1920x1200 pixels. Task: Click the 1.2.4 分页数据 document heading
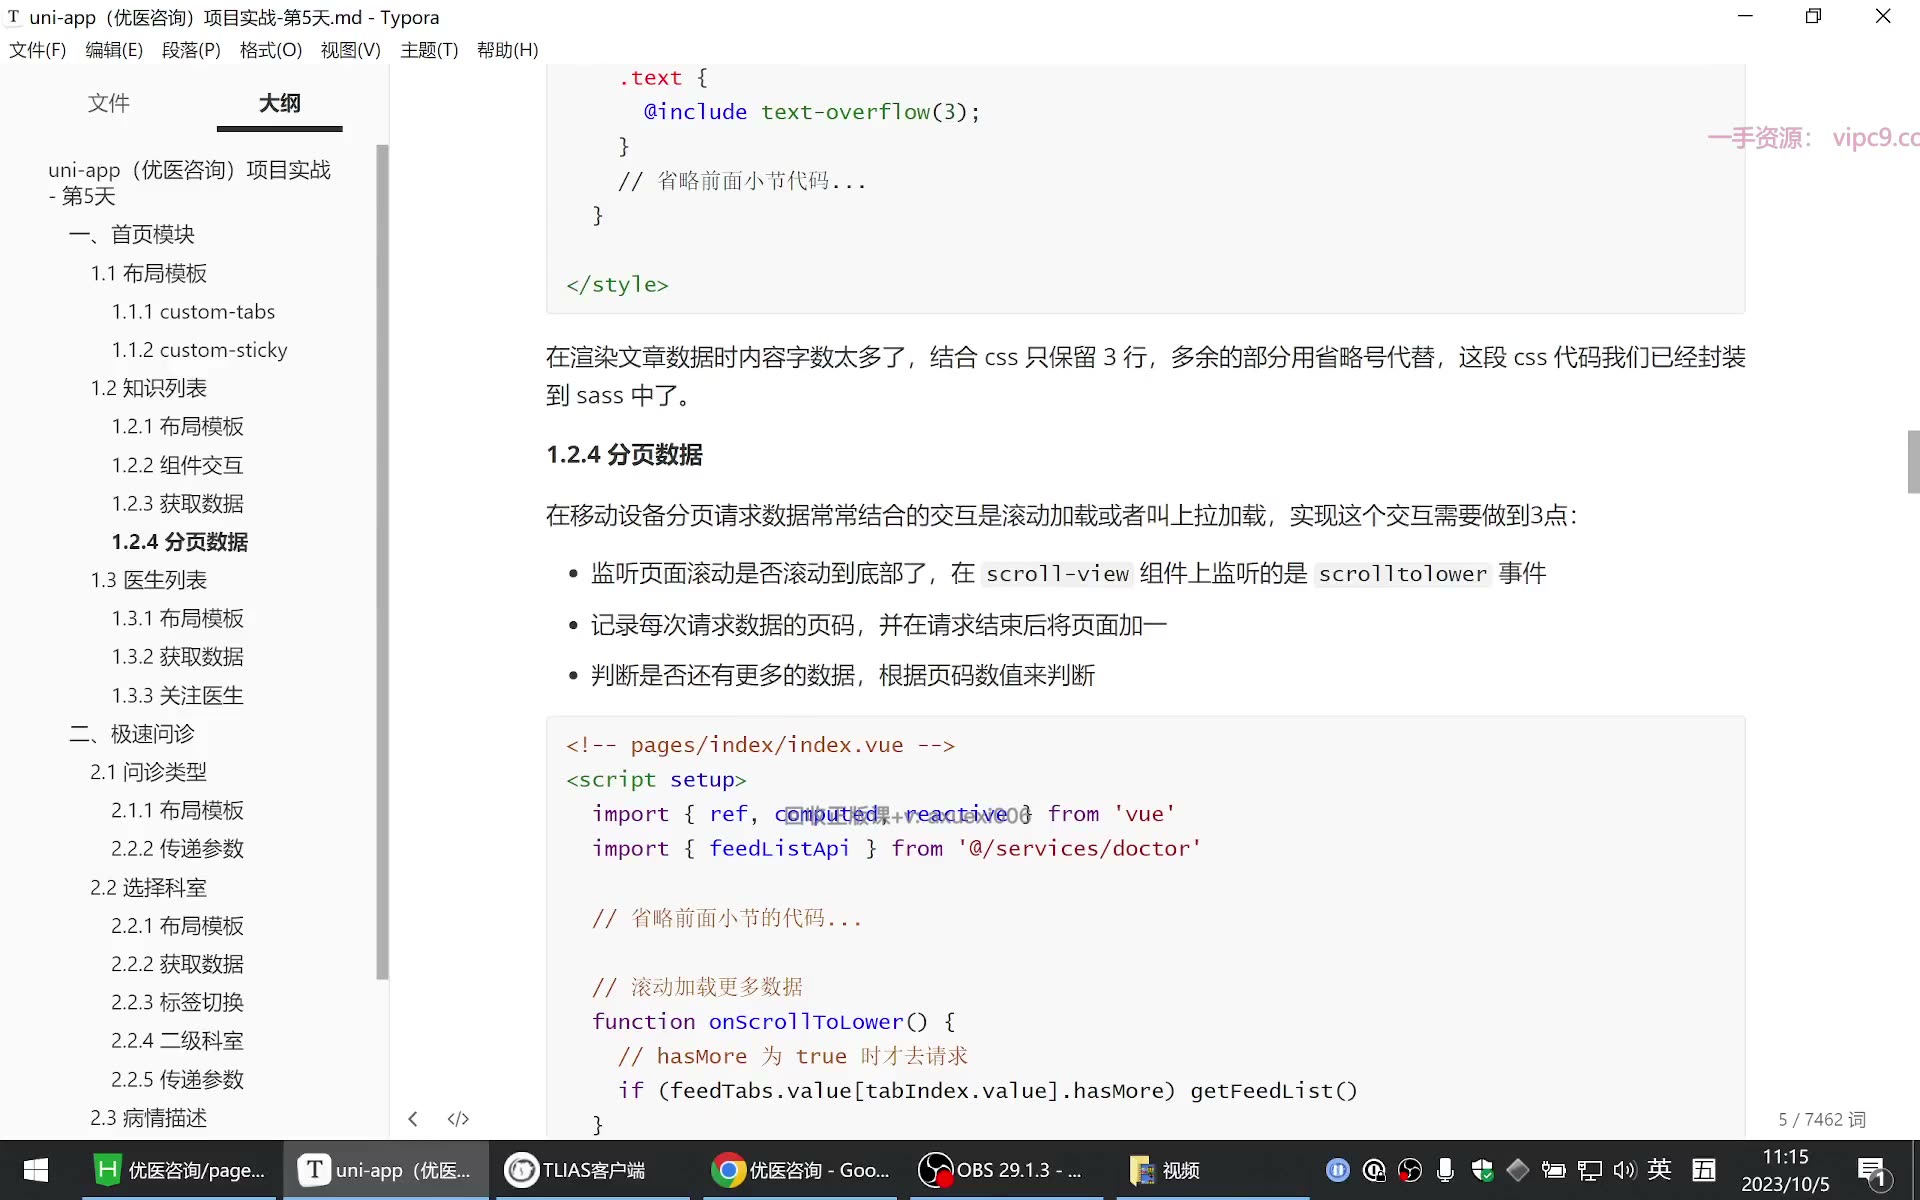click(x=624, y=455)
